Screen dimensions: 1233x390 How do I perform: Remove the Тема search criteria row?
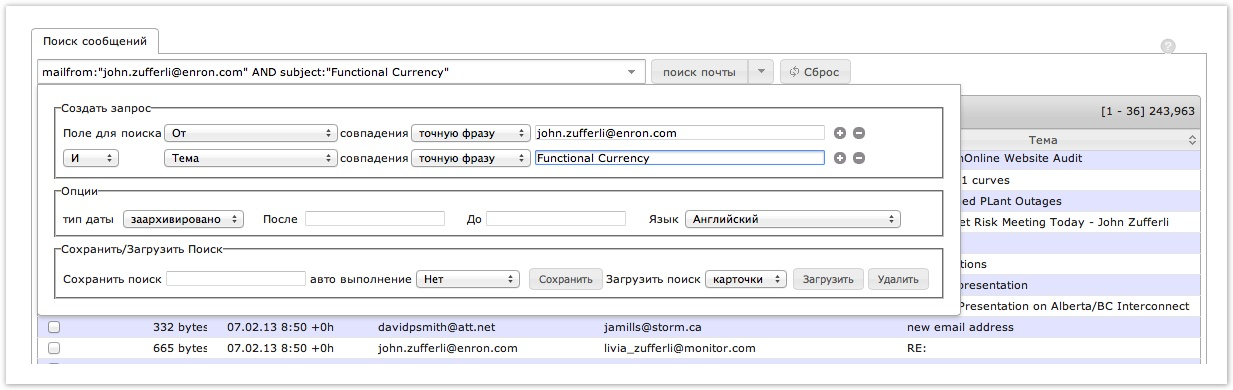tap(859, 158)
